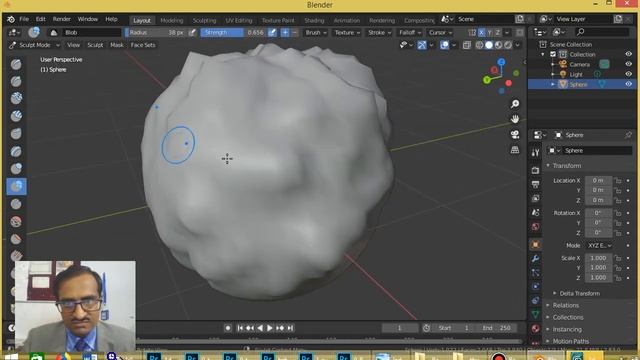Click the Blob brush preview thumbnail
Image resolution: width=640 pixels, height=360 pixels.
click(x=34, y=32)
